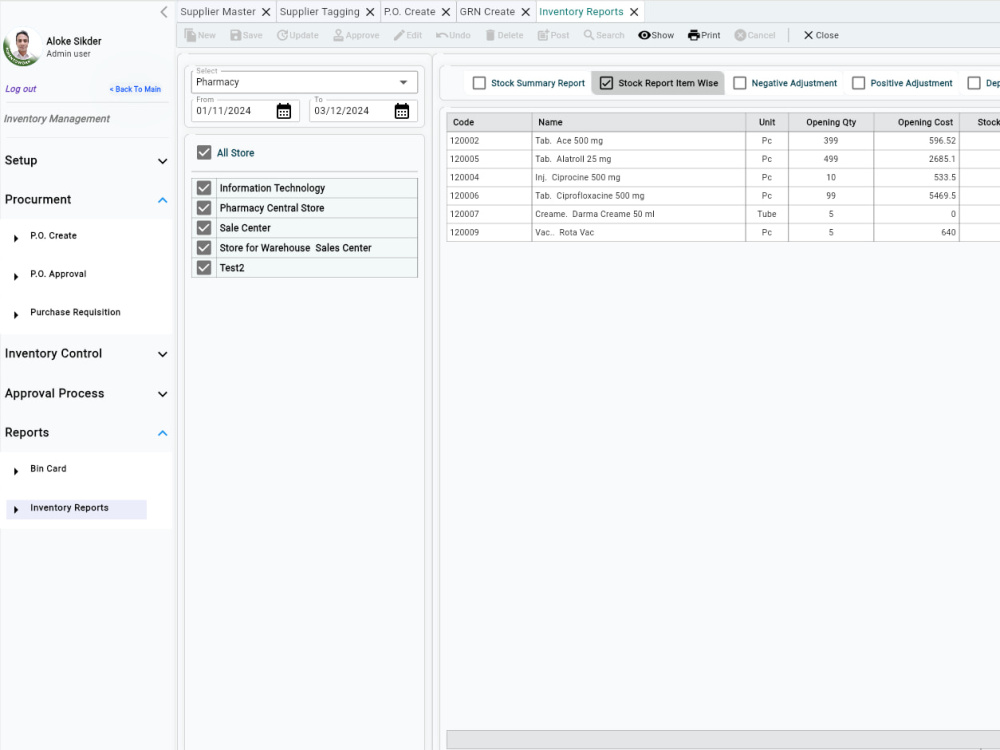This screenshot has height=750, width=1000.
Task: Switch to the Supplier Master tab
Action: click(217, 12)
